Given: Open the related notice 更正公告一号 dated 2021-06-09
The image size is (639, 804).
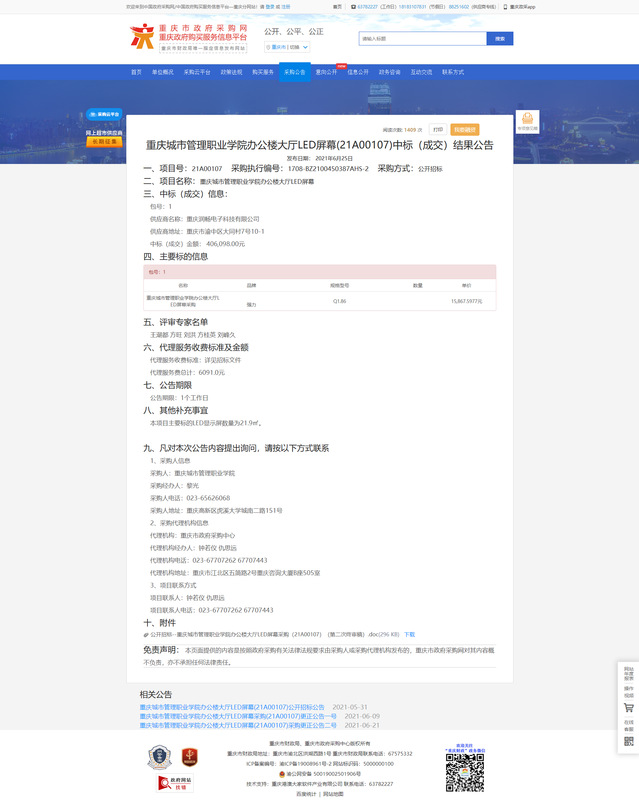Looking at the screenshot, I should point(238,716).
